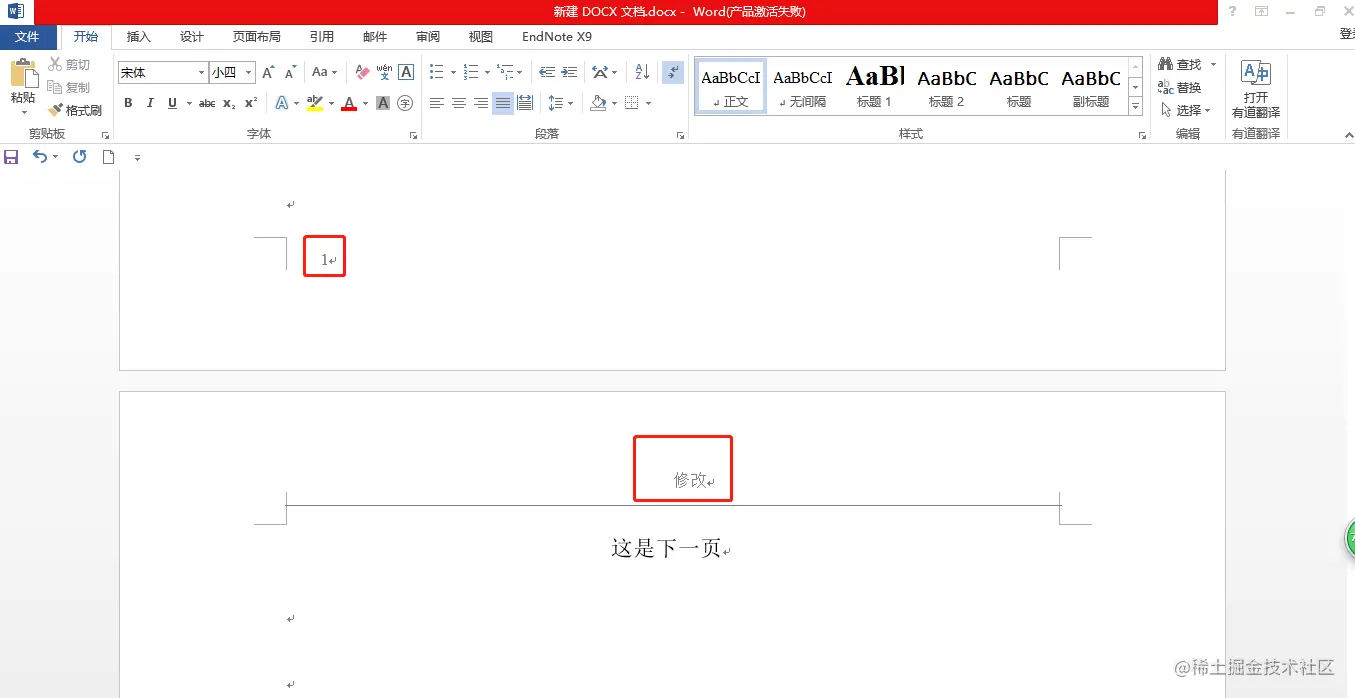
Task: Switch to the 插入 (Insert) tab
Action: click(139, 37)
